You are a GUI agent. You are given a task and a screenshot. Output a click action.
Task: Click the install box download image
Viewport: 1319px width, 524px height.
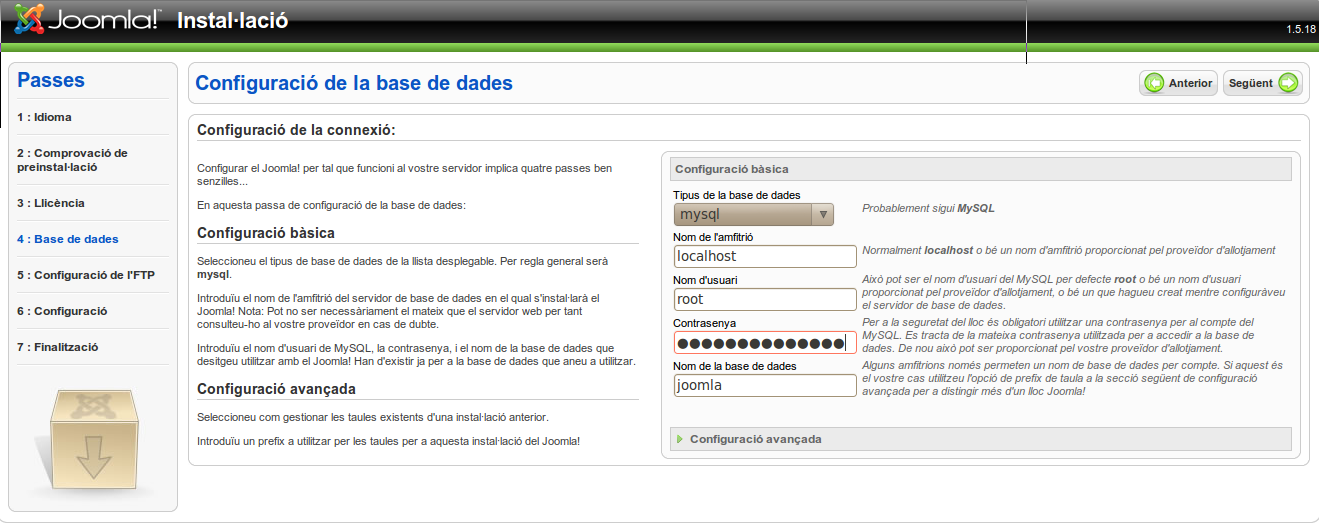coord(93,441)
